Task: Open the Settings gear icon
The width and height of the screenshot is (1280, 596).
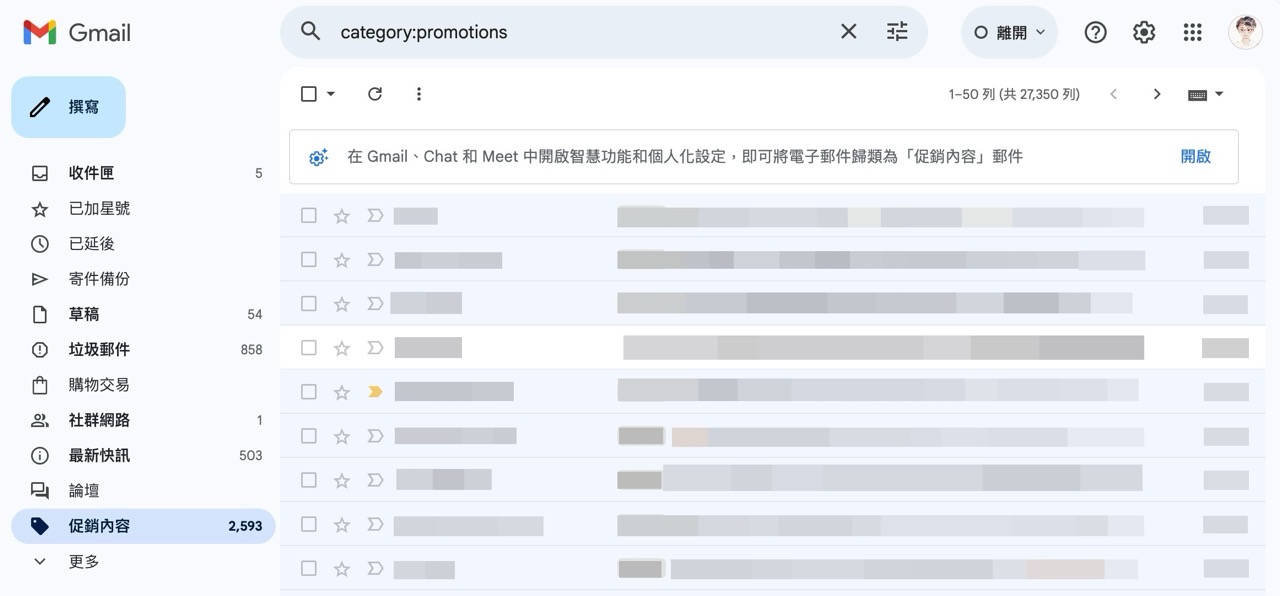Action: click(1144, 32)
